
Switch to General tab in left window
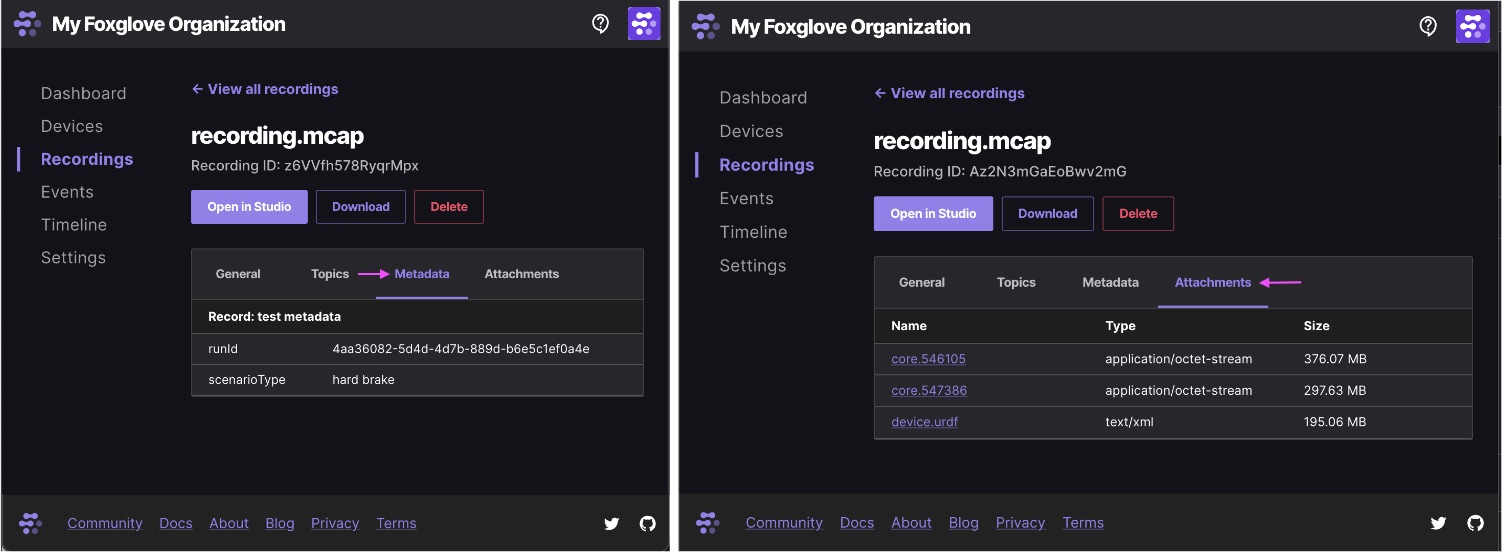tap(238, 274)
